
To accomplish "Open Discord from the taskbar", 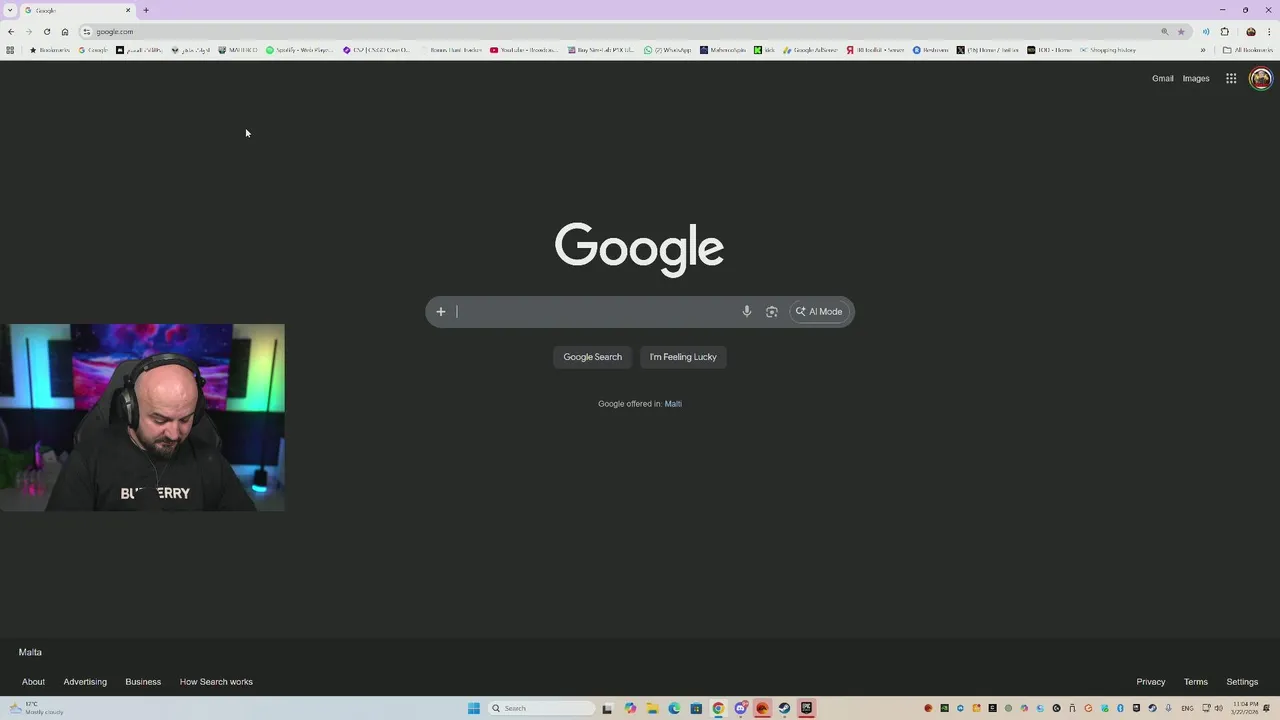I will point(740,708).
